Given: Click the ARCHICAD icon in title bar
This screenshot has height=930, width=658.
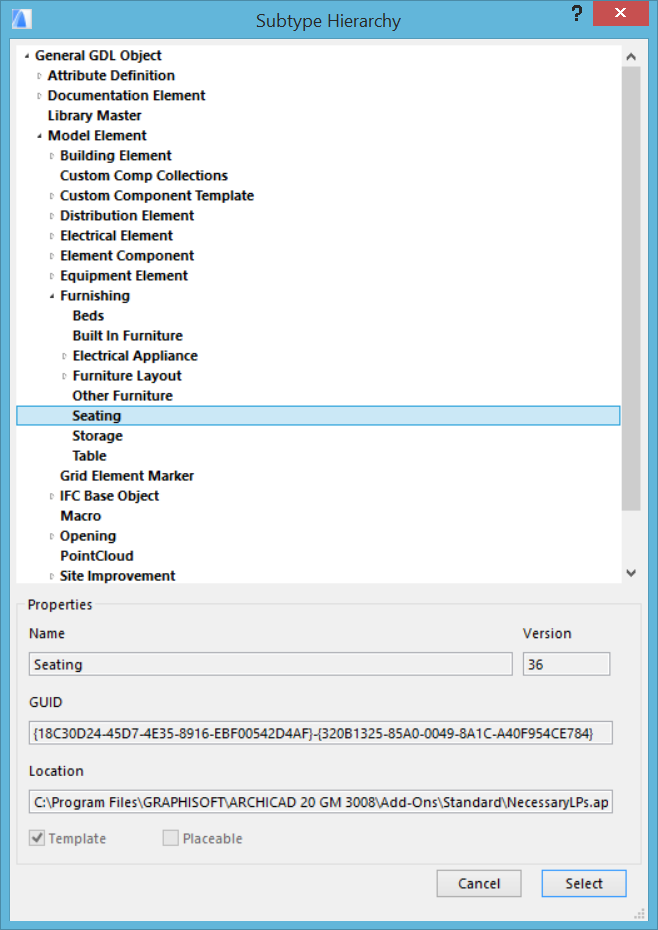Looking at the screenshot, I should (x=21, y=20).
